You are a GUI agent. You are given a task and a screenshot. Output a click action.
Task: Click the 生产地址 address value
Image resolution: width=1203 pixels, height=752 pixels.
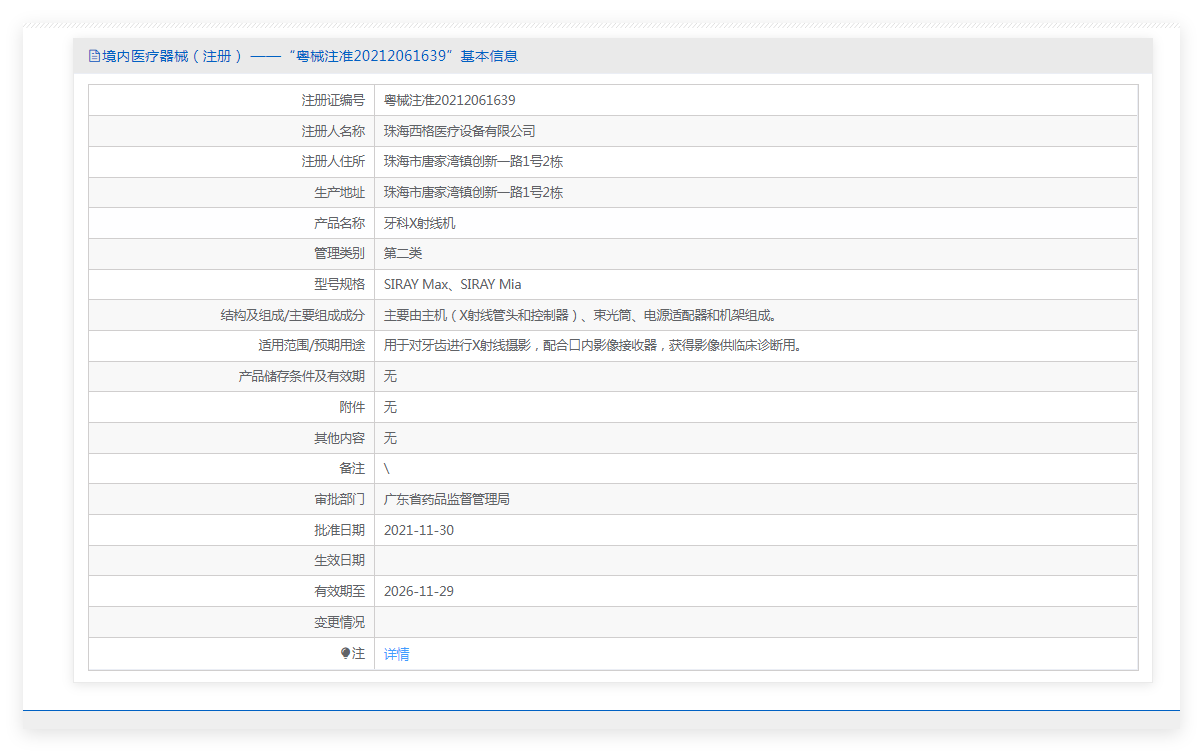coord(474,192)
